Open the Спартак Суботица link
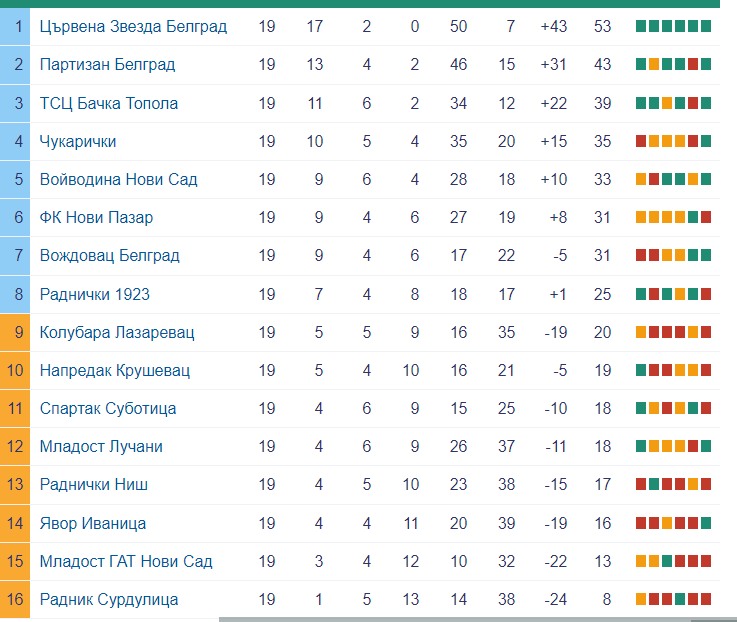 point(108,409)
